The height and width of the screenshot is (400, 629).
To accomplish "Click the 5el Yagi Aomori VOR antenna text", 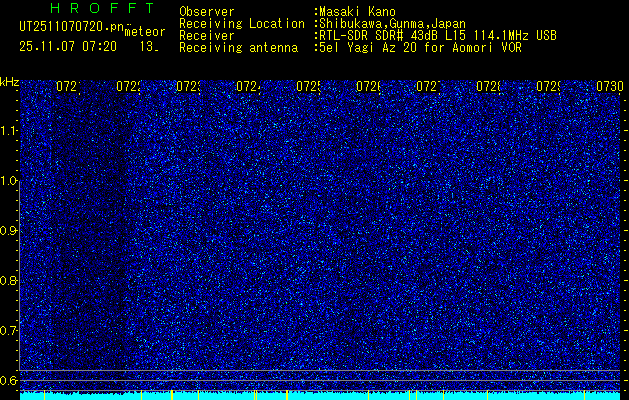I will click(420, 48).
